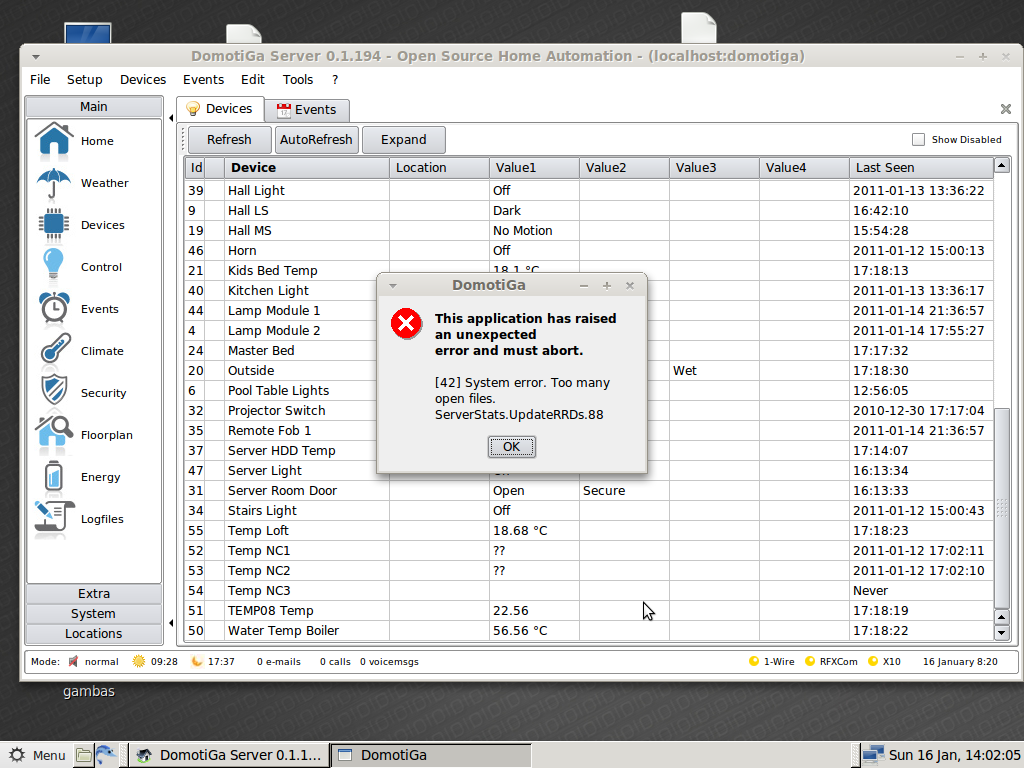Enable the Show Disabled checkbox

pyautogui.click(x=918, y=139)
